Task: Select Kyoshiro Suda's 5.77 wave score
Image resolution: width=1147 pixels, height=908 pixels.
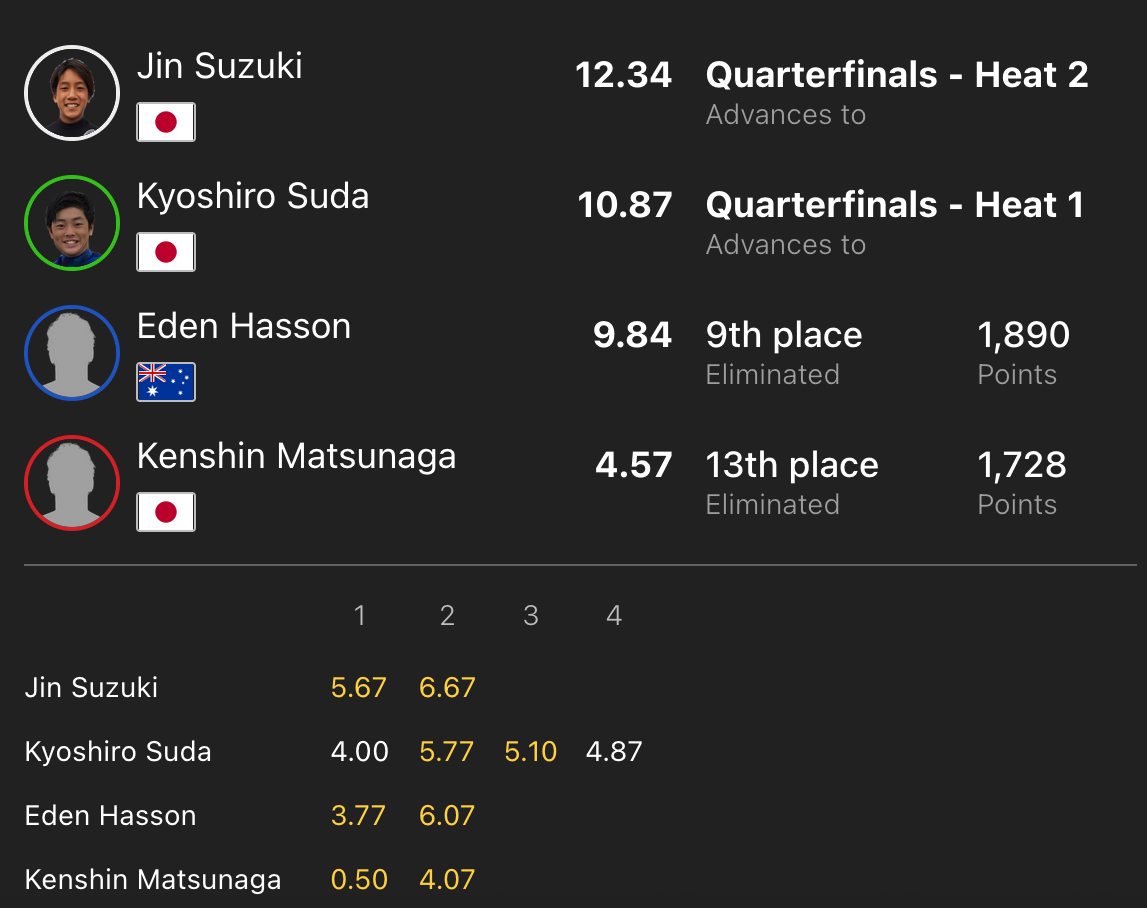Action: click(x=447, y=752)
